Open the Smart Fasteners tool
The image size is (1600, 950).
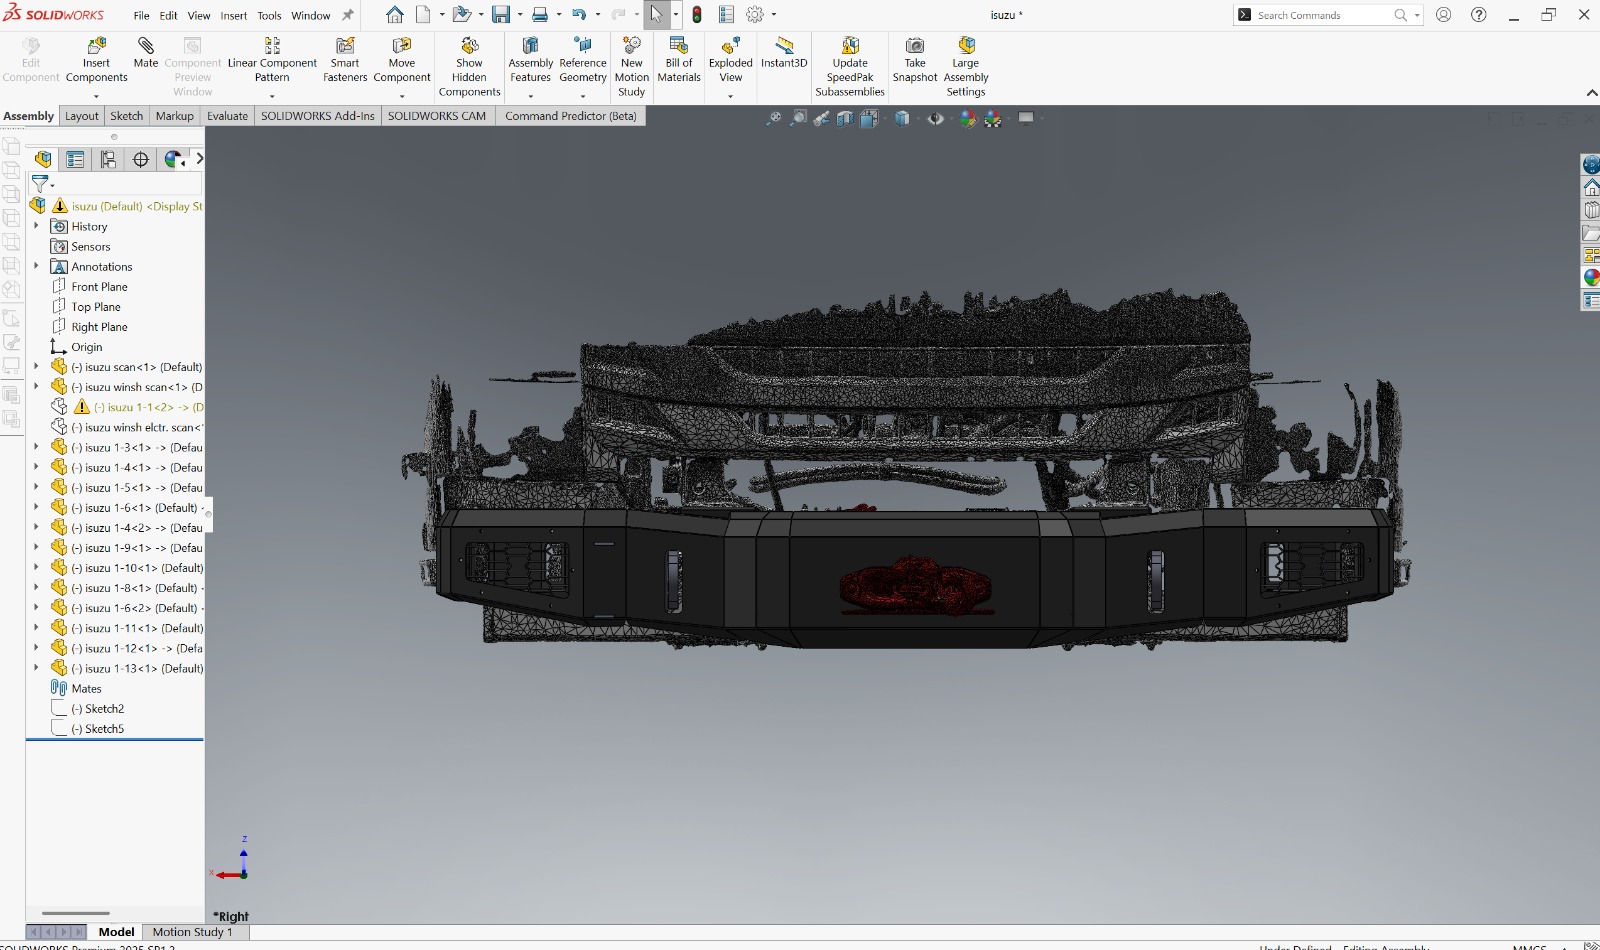345,47
